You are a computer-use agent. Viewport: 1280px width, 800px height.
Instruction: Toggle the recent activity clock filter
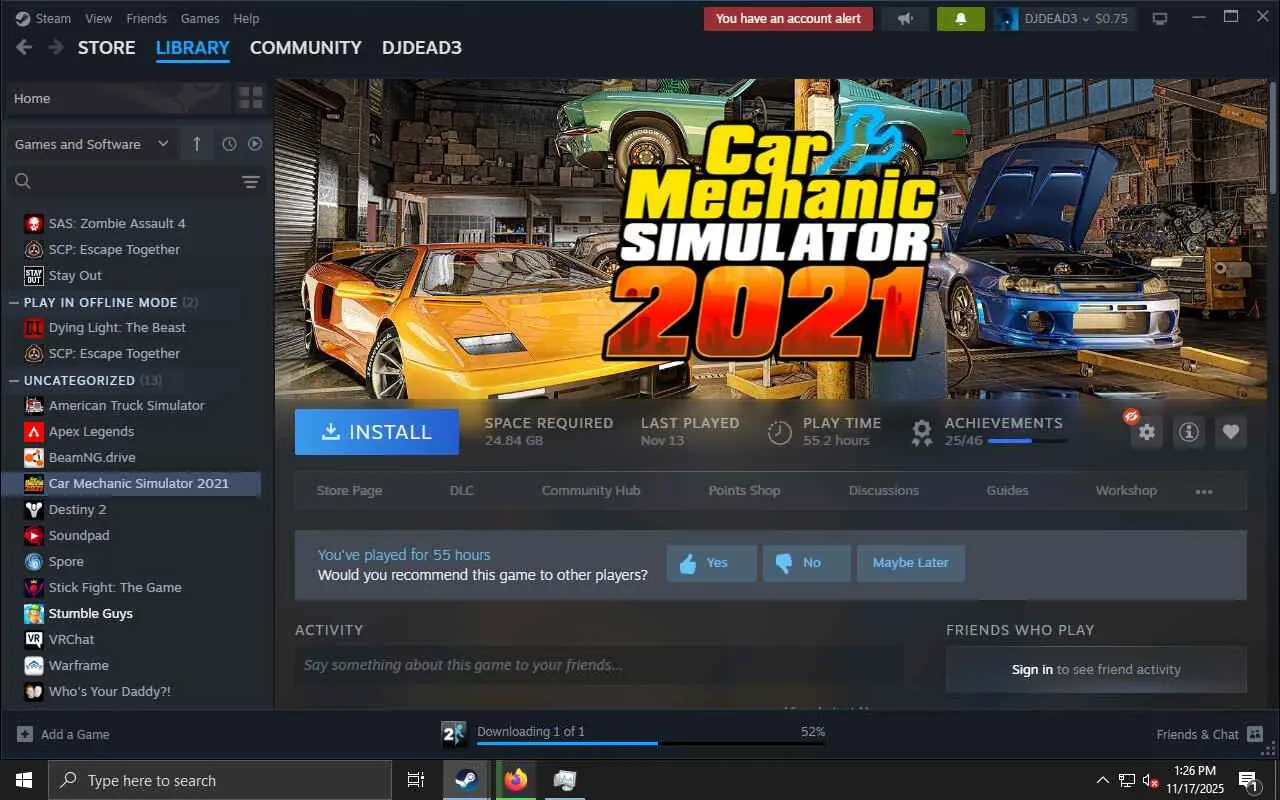pyautogui.click(x=229, y=144)
